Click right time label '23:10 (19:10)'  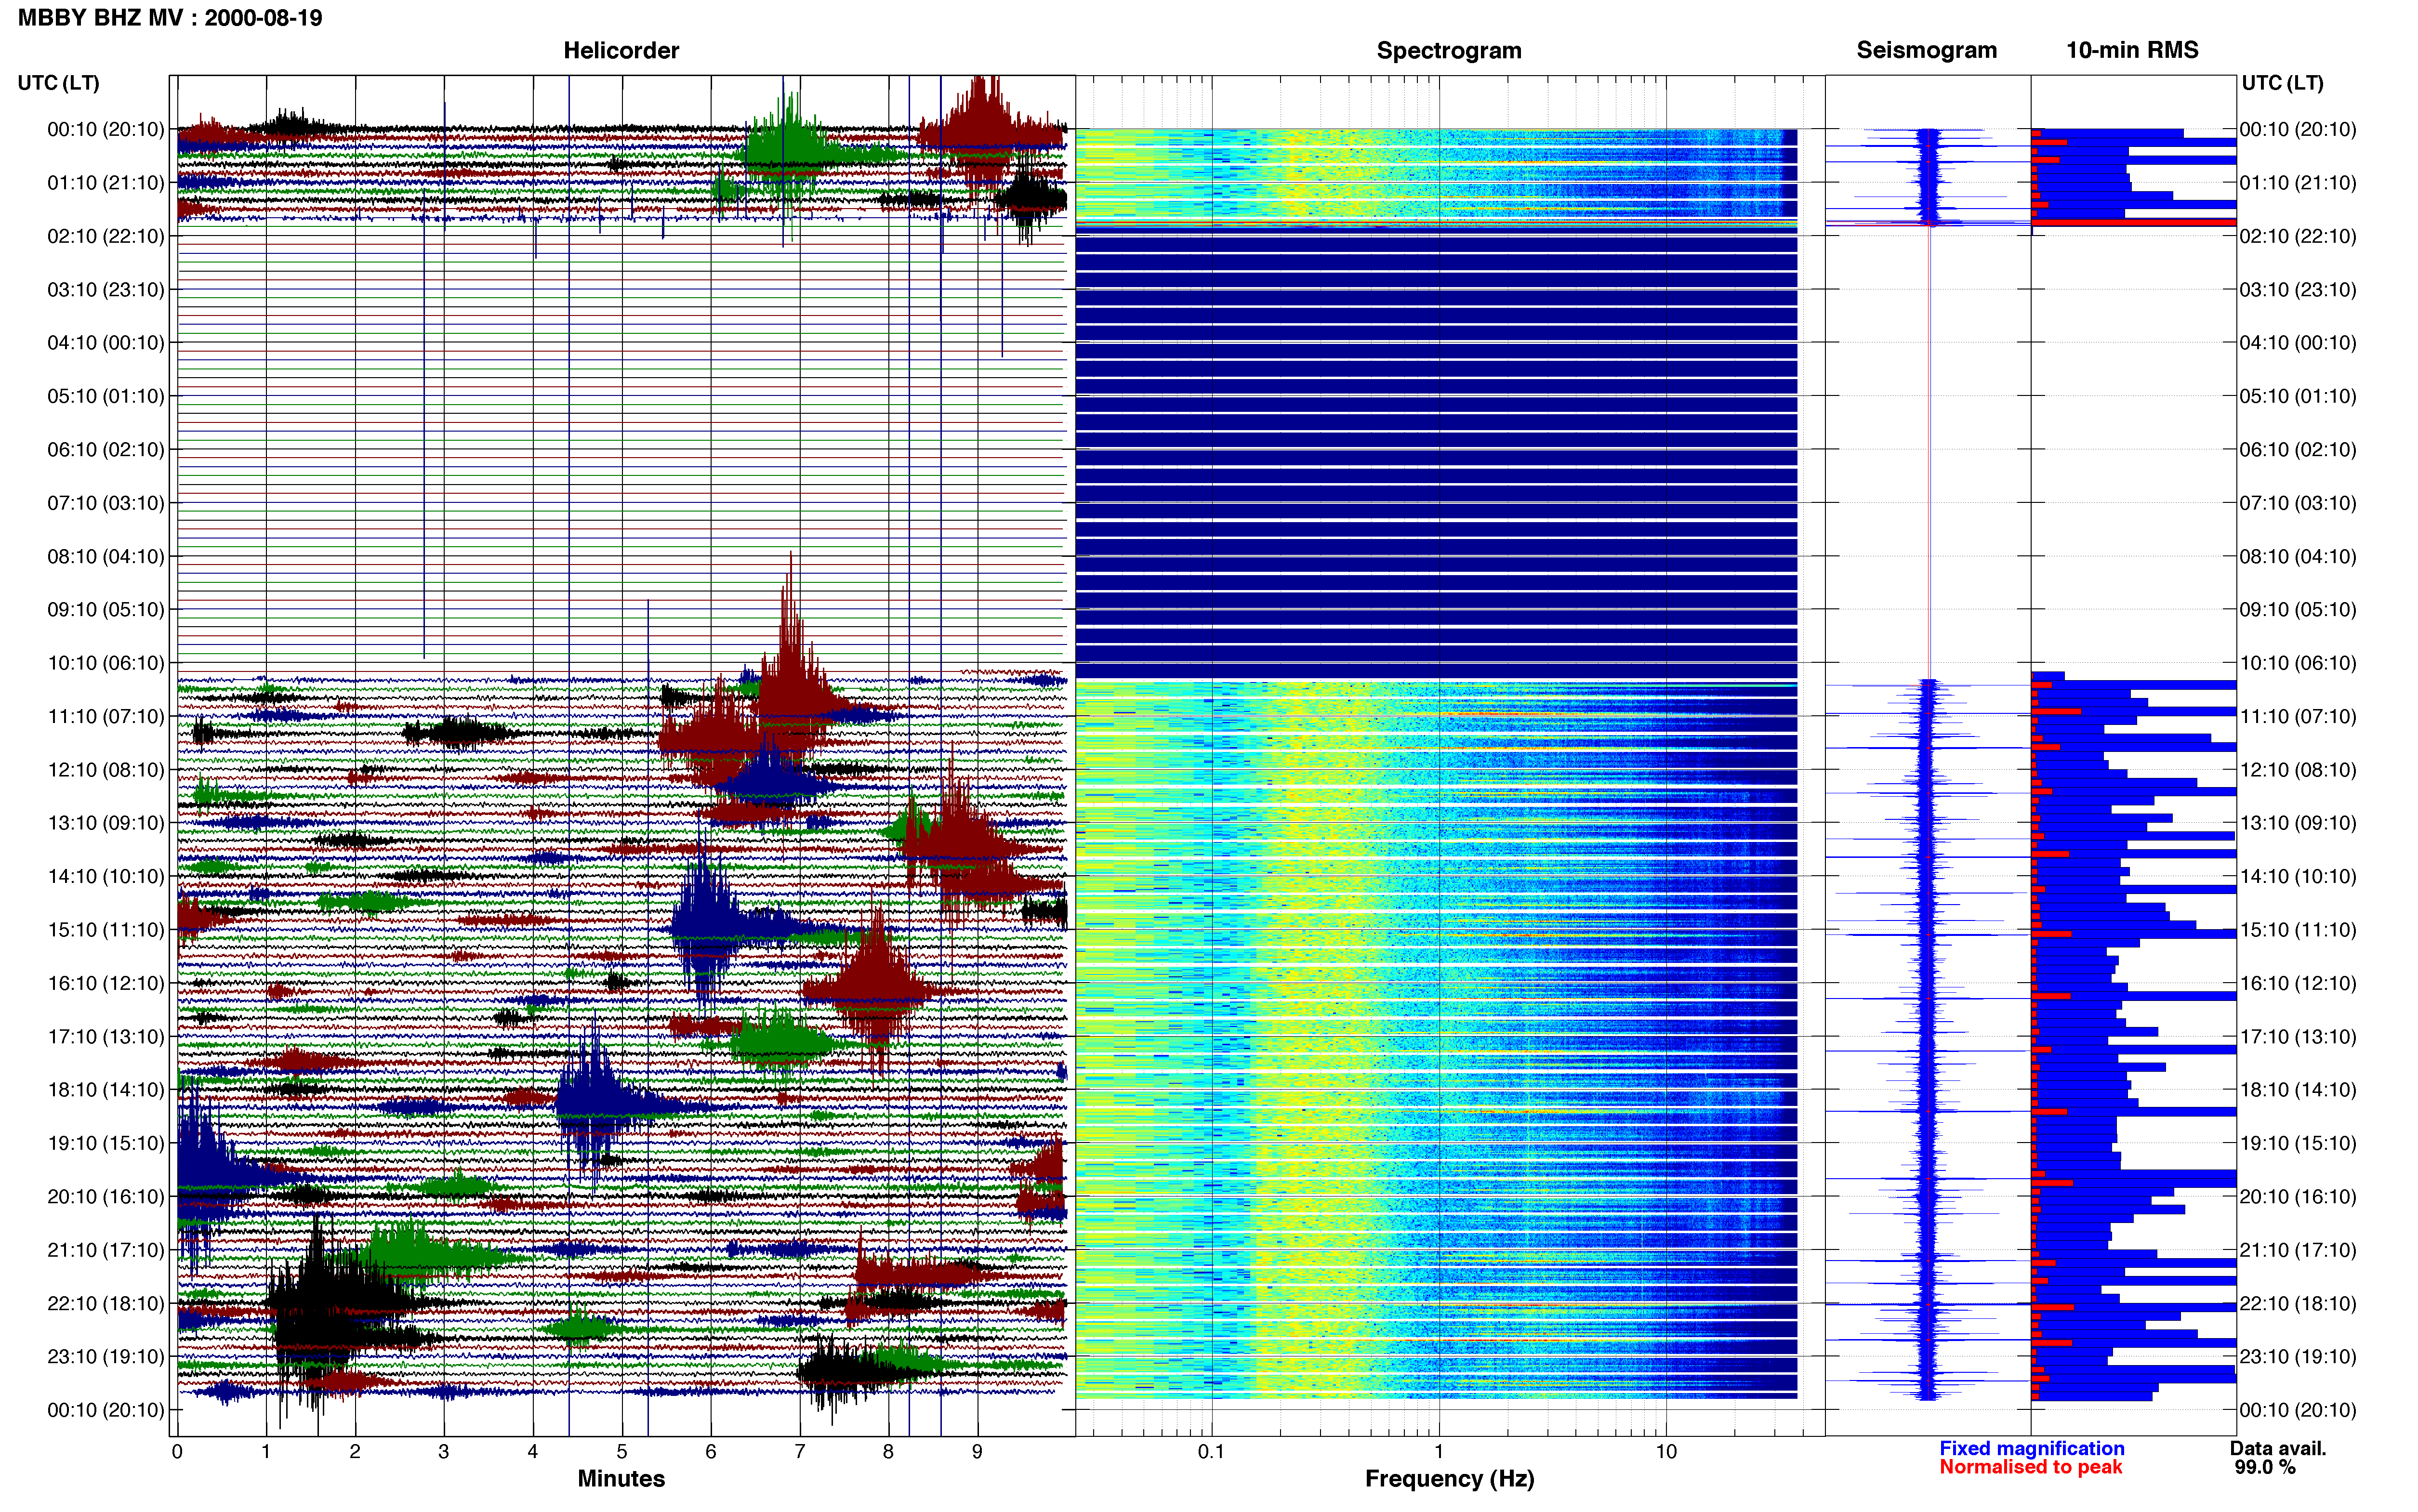click(x=2298, y=1356)
